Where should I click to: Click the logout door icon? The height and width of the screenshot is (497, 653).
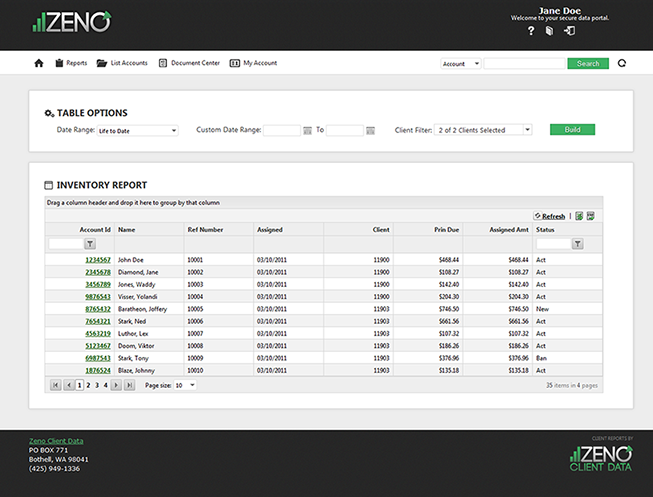click(x=569, y=31)
